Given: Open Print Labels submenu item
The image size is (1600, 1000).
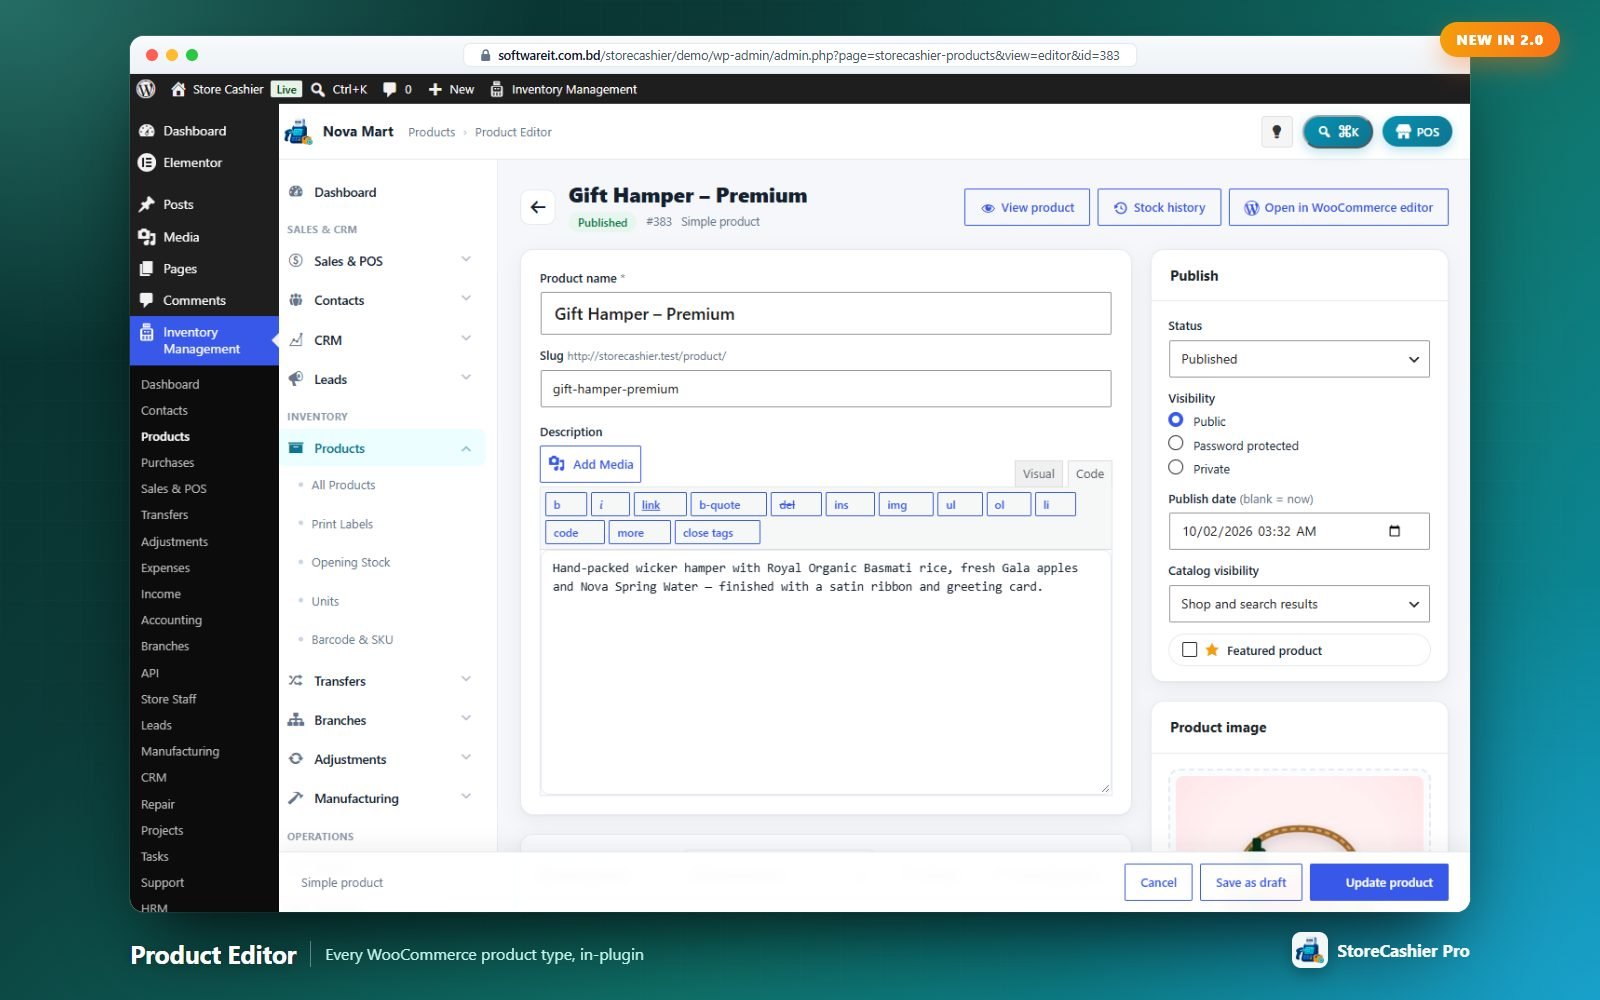Looking at the screenshot, I should [342, 524].
